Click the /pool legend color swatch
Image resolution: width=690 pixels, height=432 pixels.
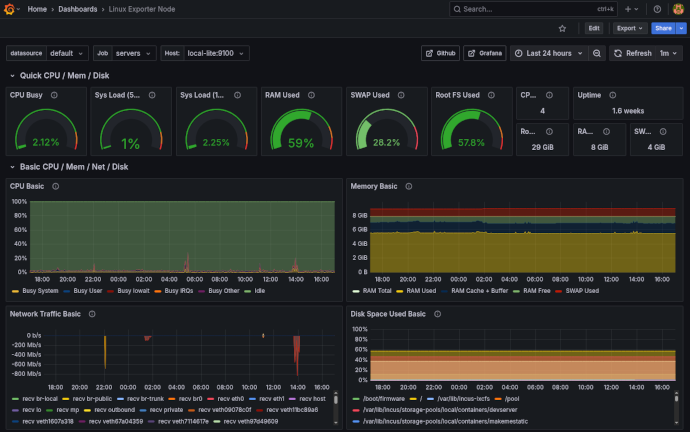(x=500, y=399)
